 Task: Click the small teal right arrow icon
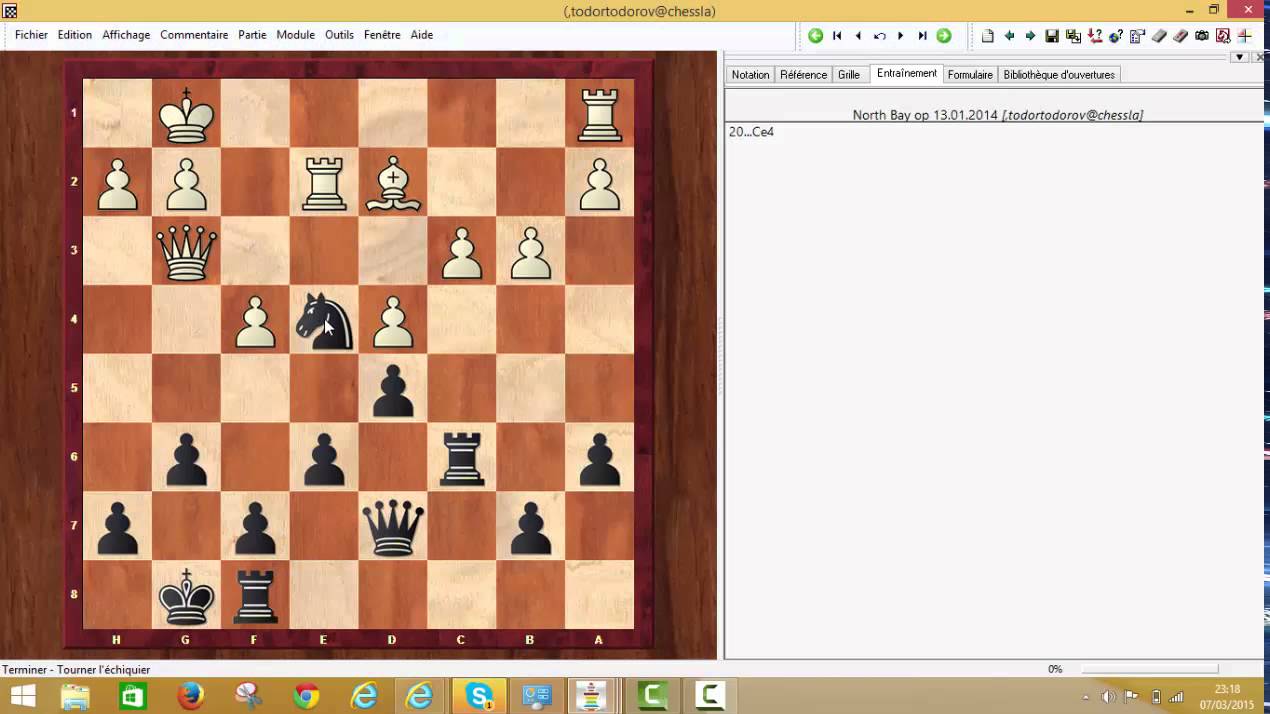pos(1030,36)
